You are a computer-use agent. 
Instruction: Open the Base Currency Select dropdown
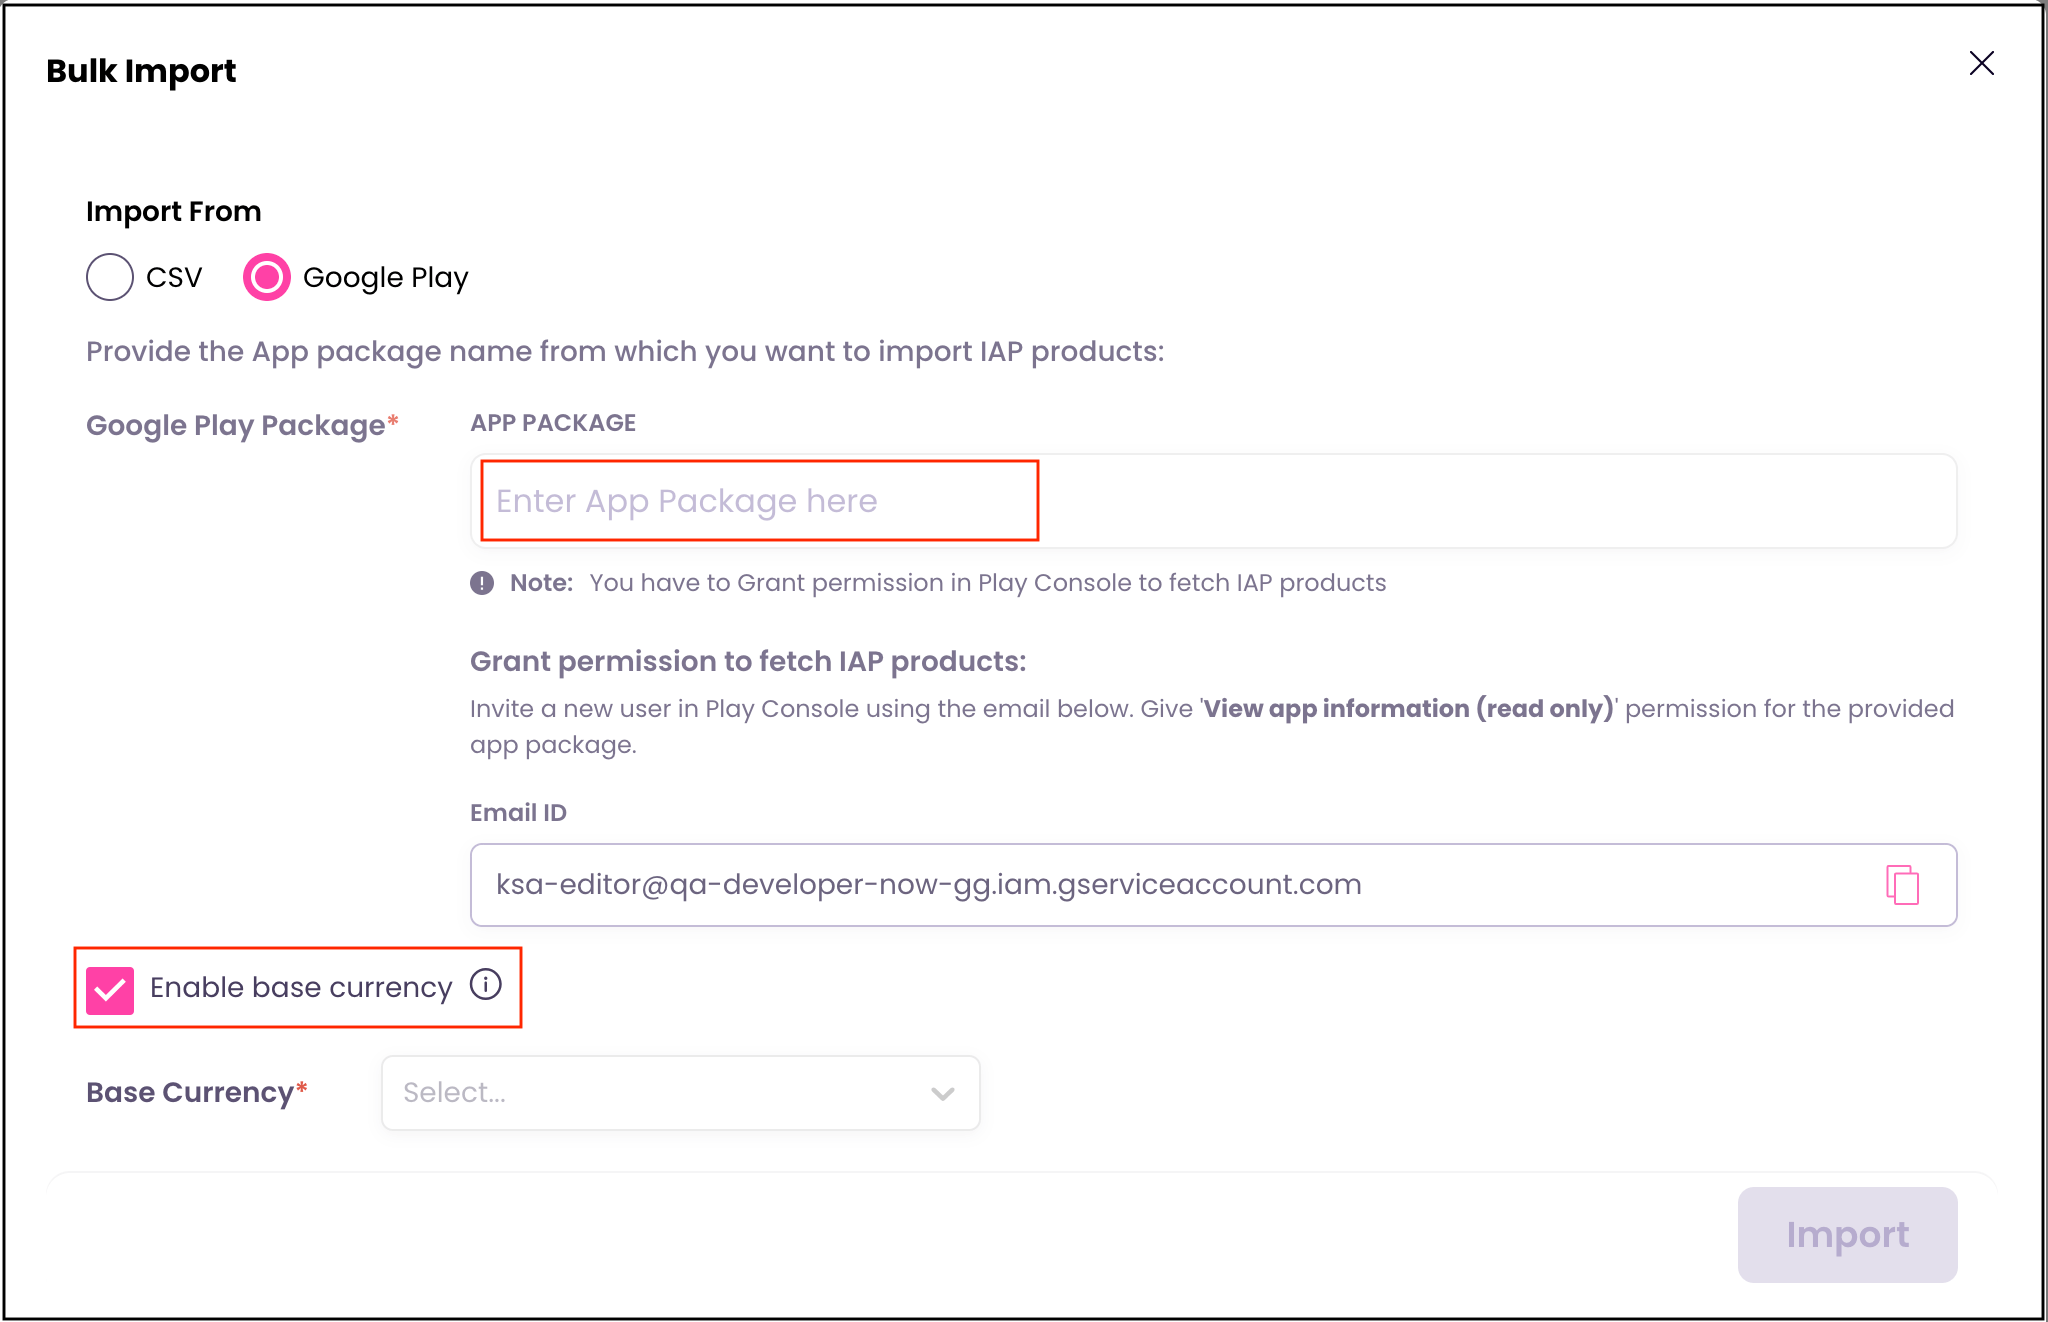coord(660,1093)
